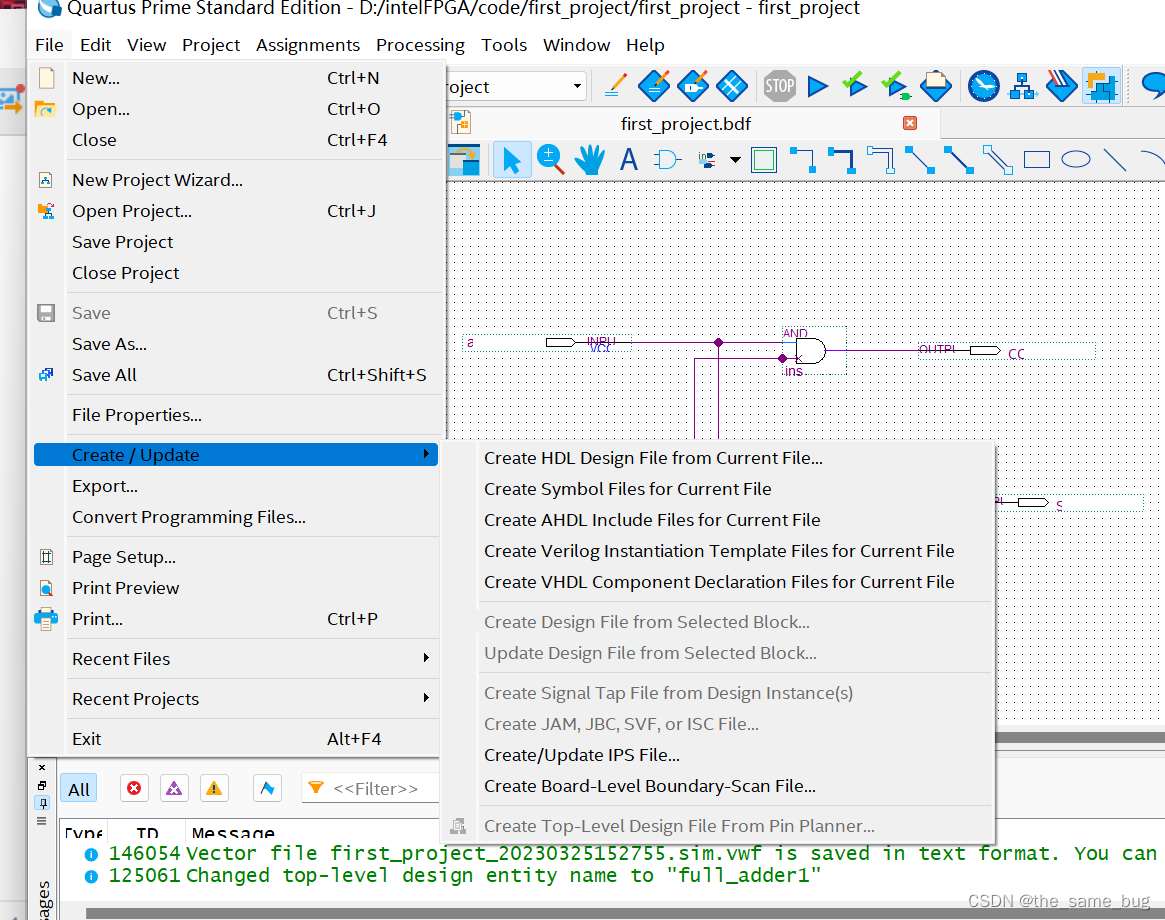Start Compilation with the blue play icon

(x=817, y=86)
